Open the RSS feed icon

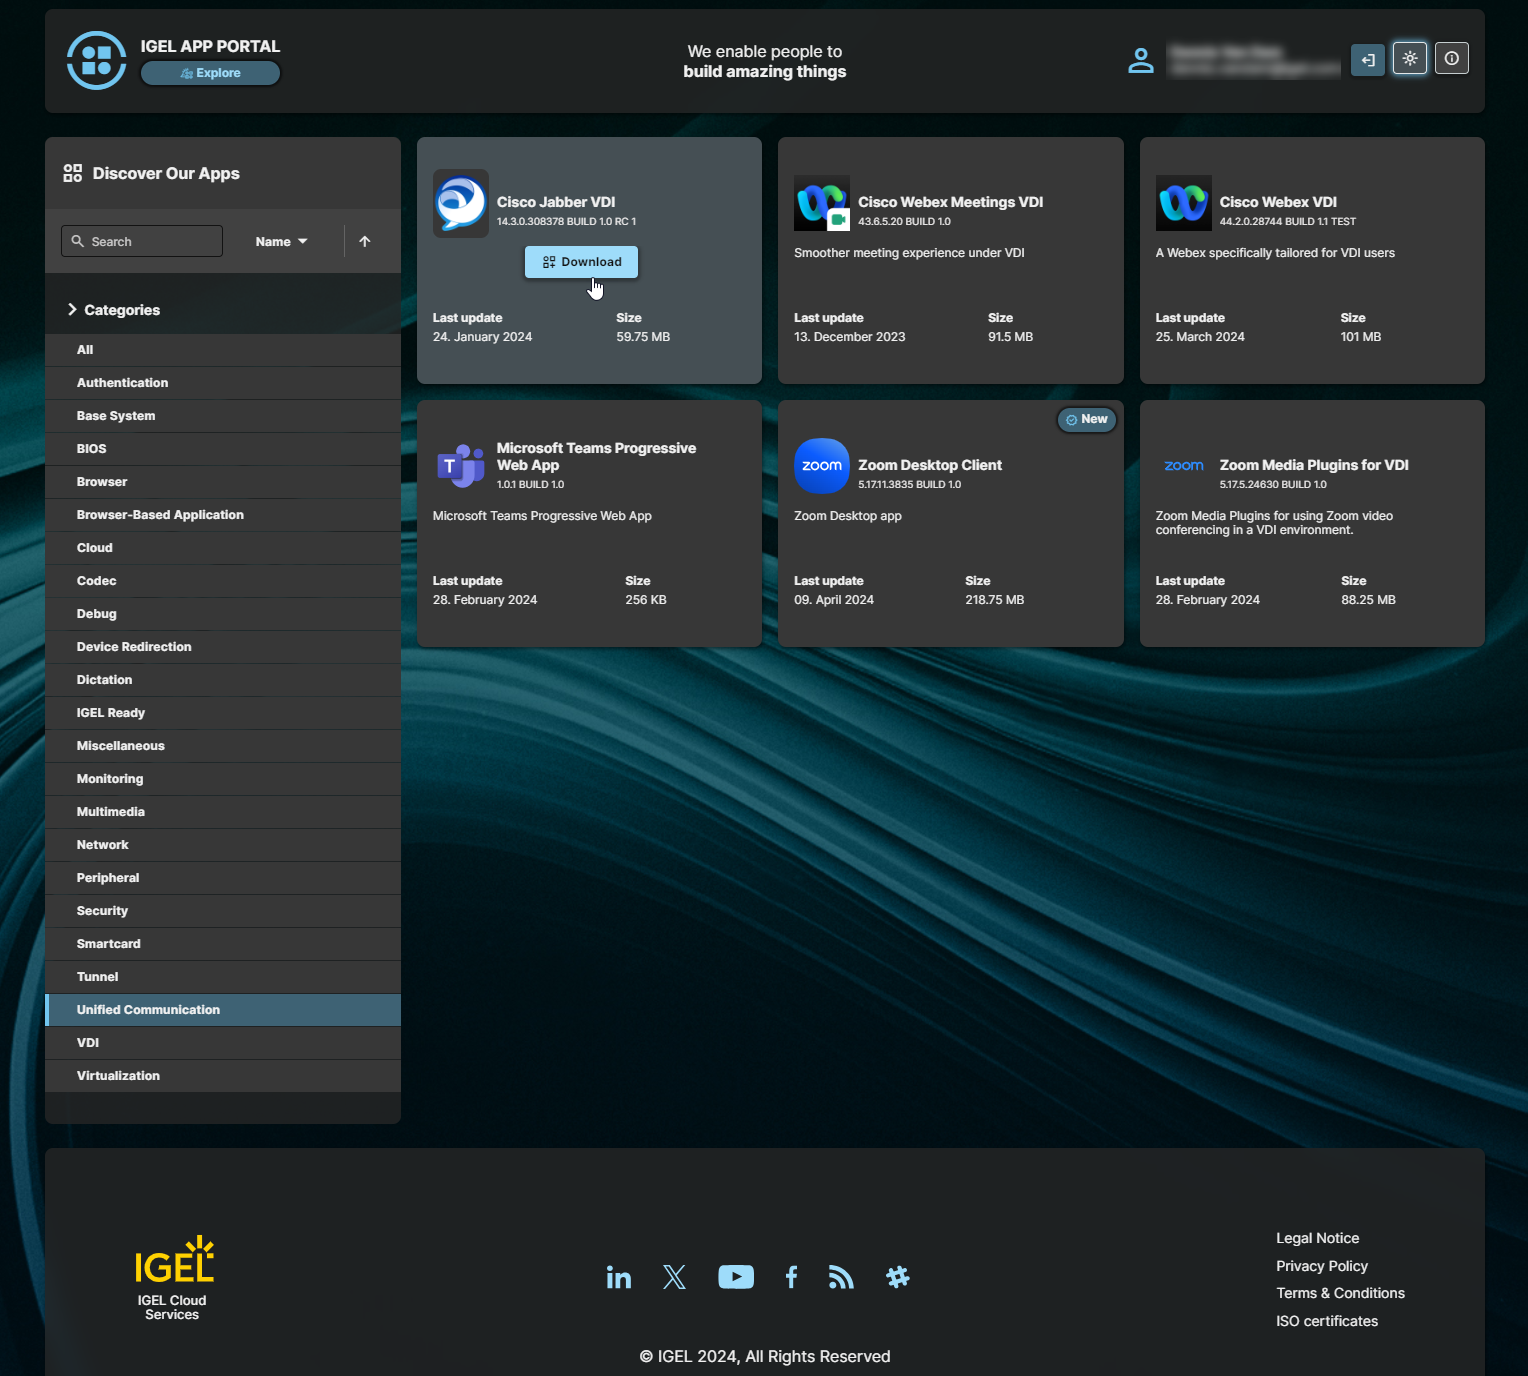841,1277
